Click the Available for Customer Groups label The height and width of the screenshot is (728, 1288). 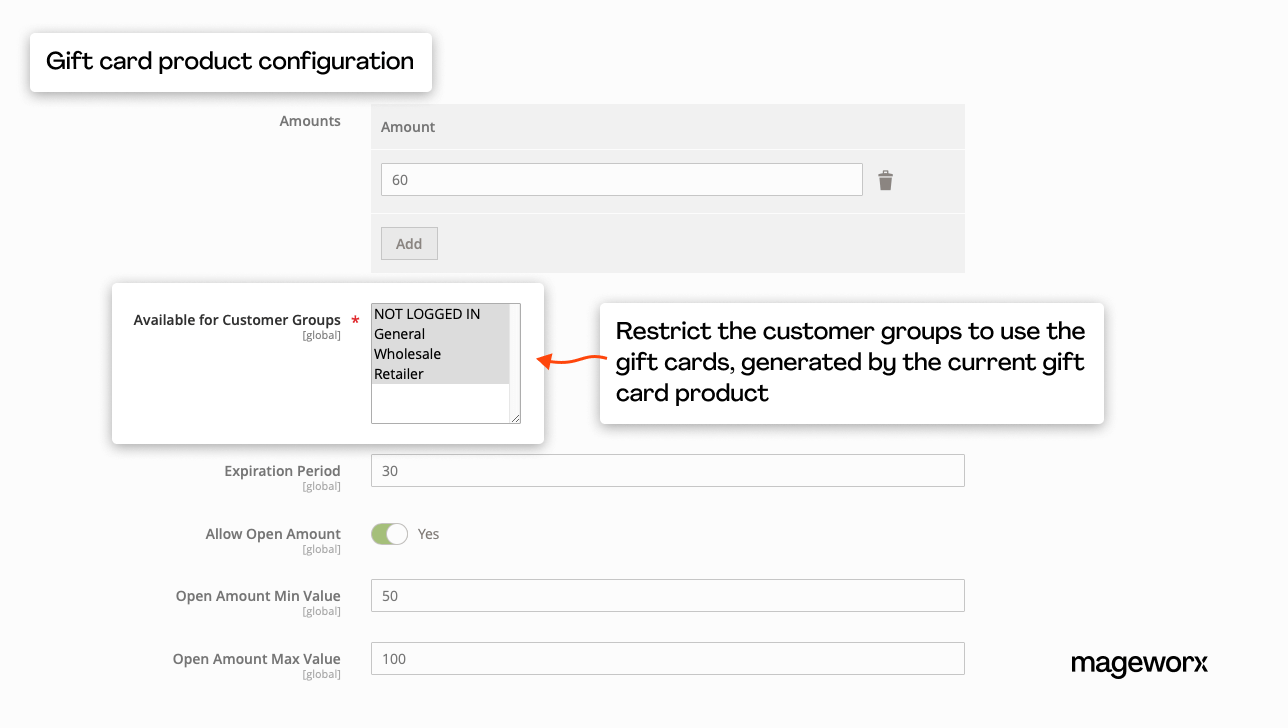tap(237, 320)
